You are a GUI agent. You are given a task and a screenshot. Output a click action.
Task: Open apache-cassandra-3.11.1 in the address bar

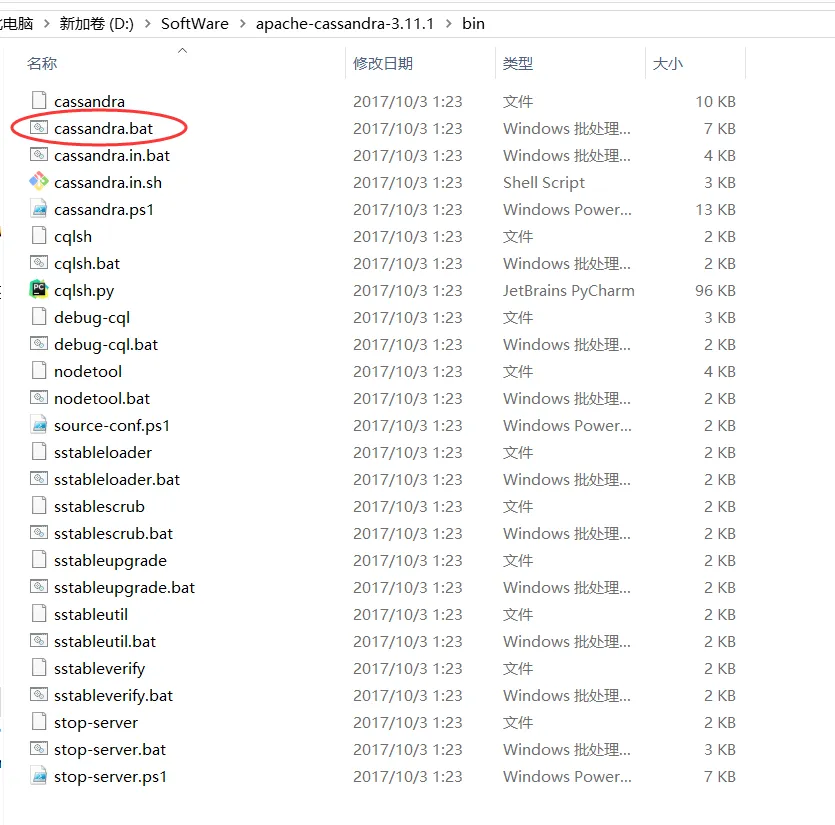point(345,24)
